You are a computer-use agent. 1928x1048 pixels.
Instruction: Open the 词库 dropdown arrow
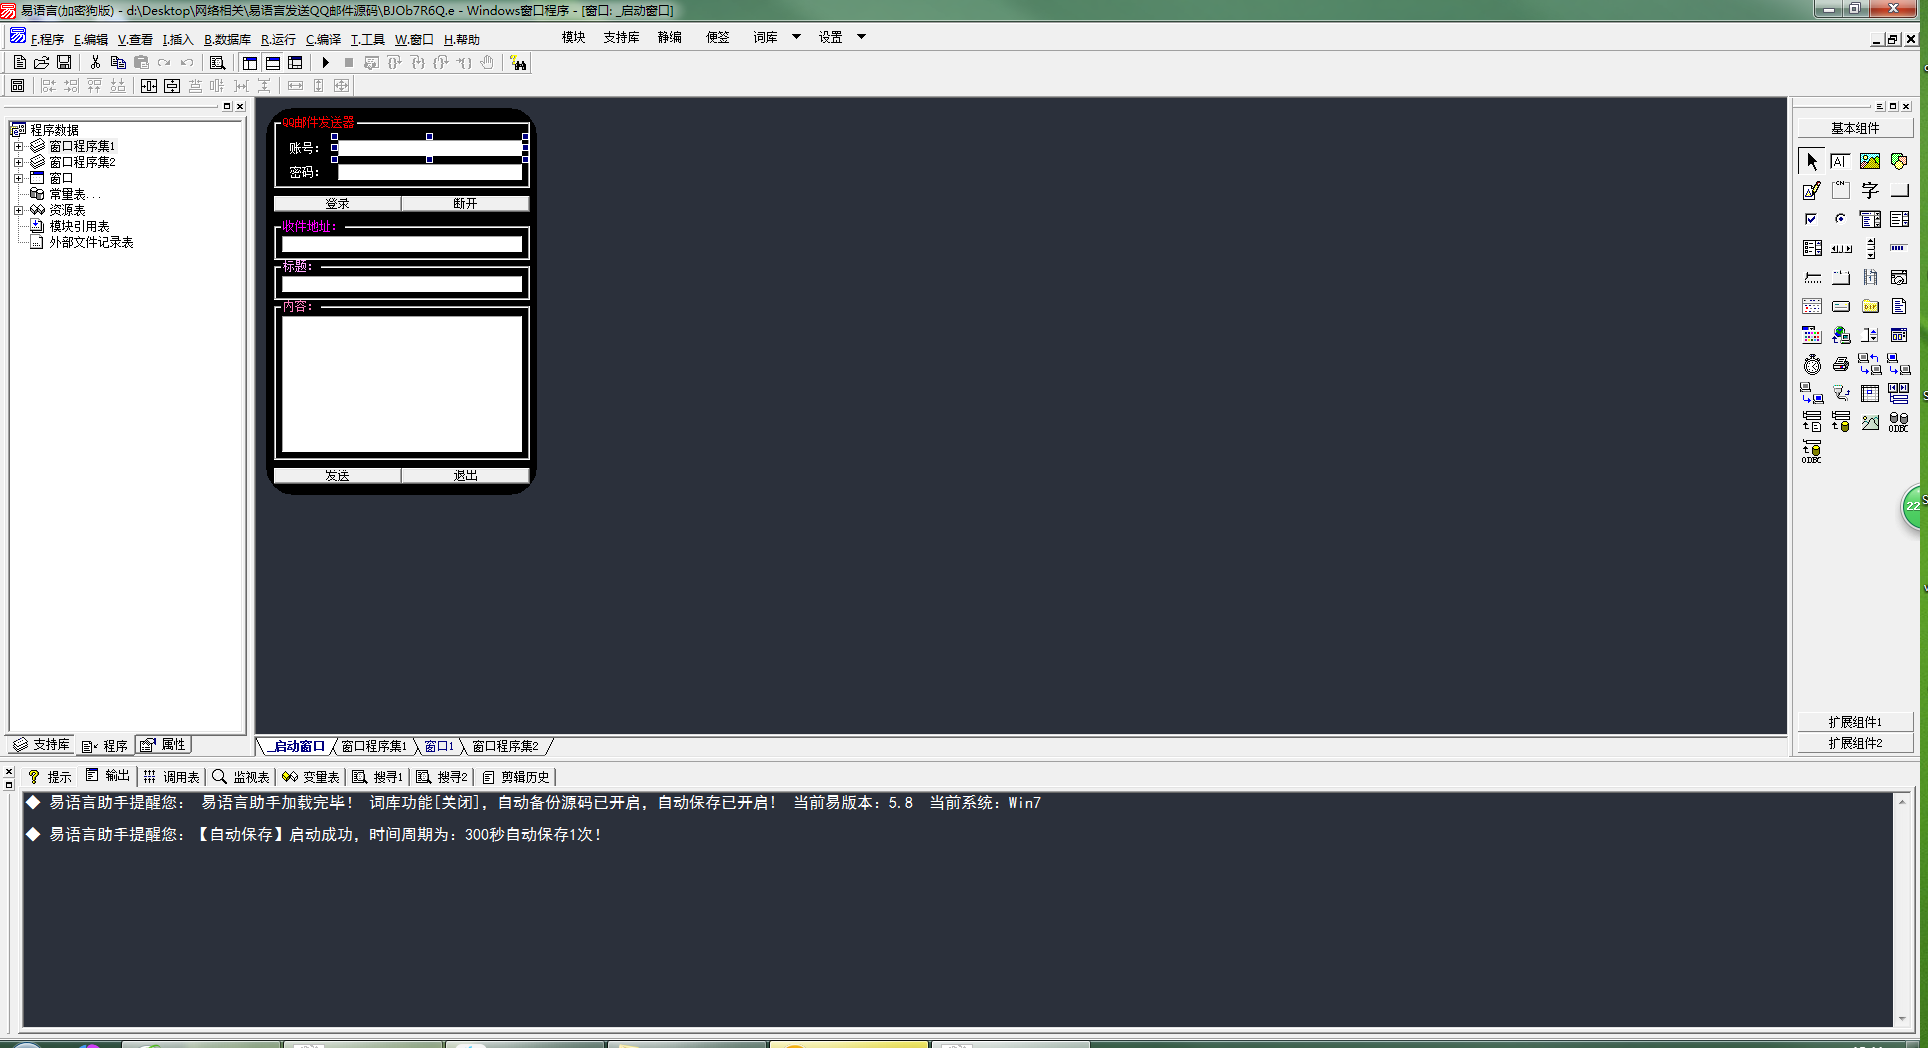click(x=796, y=37)
